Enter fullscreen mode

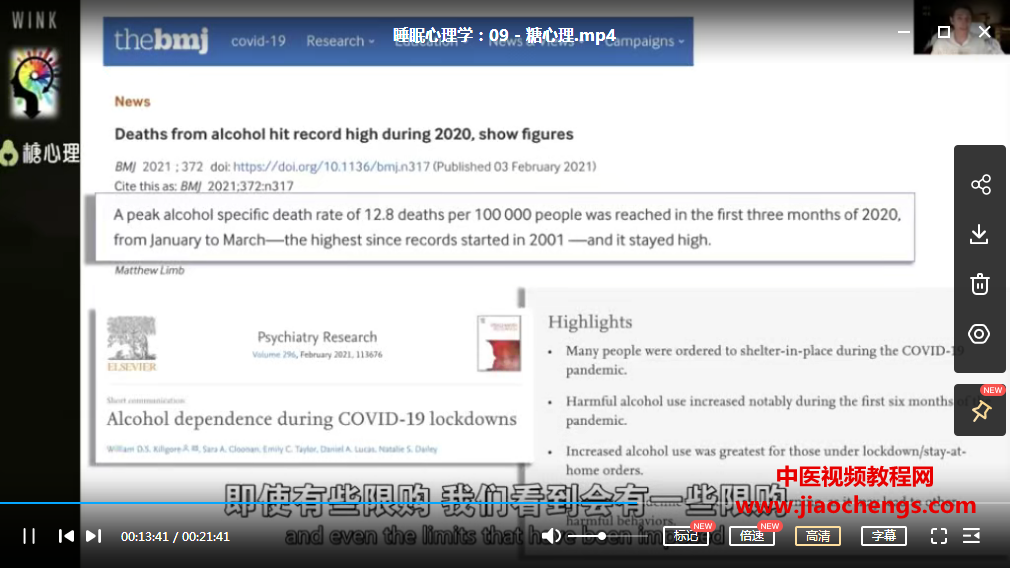[939, 536]
